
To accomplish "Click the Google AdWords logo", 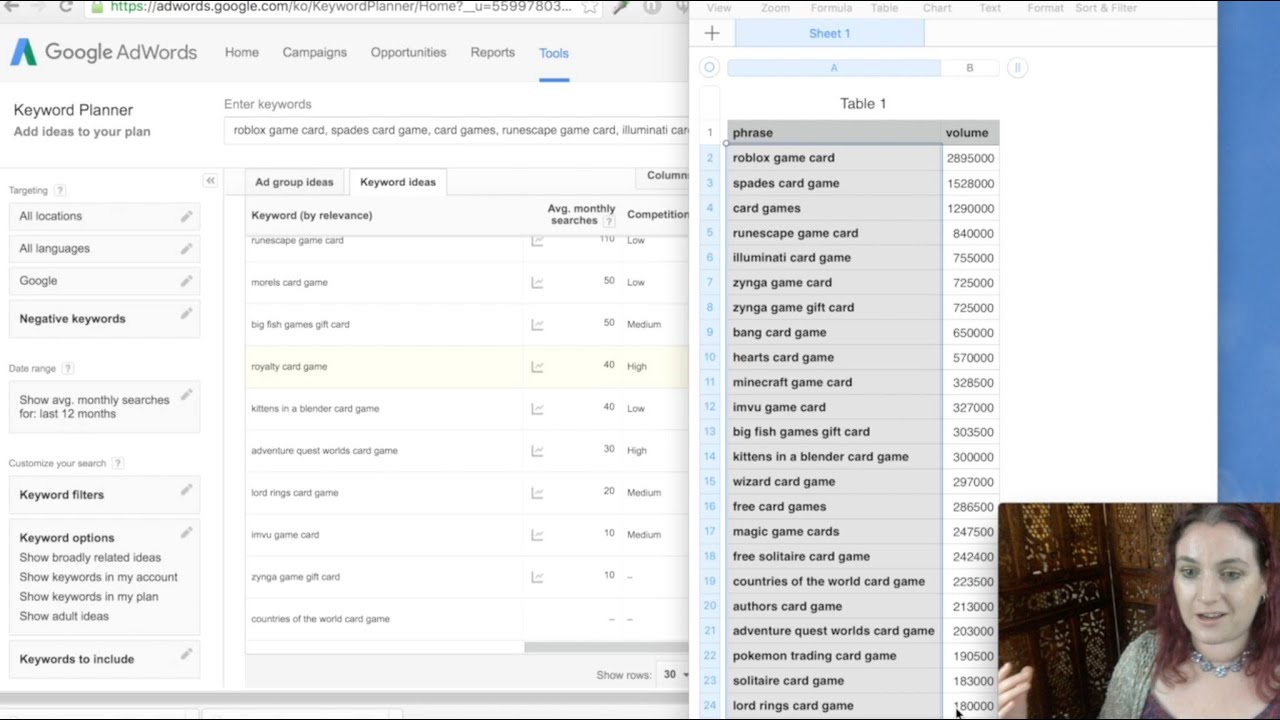I will [x=104, y=52].
